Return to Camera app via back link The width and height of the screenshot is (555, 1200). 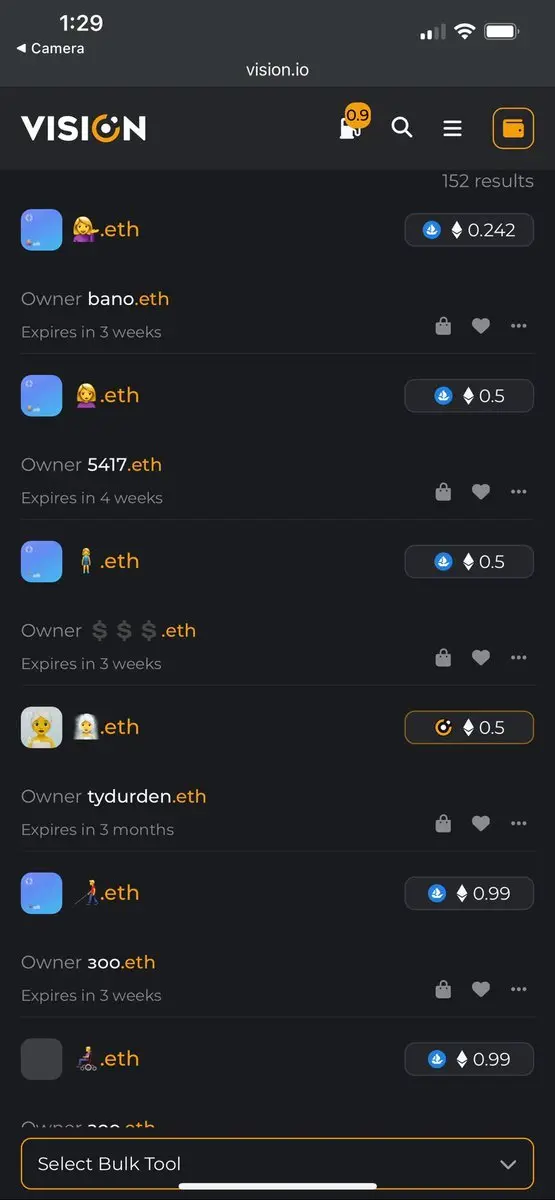(x=50, y=48)
